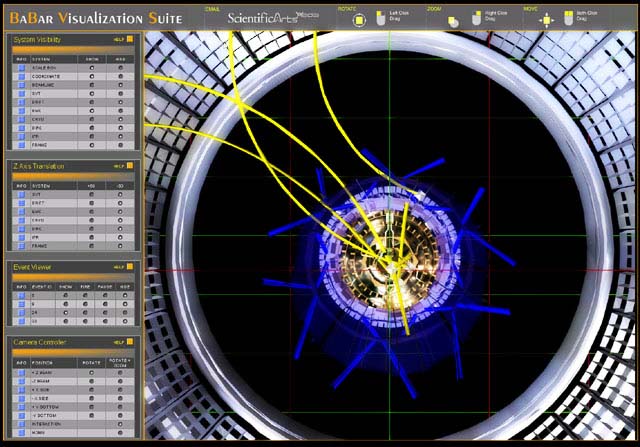Open info icon for -Z BEAM camera position
This screenshot has width=640, height=447.
click(x=21, y=381)
